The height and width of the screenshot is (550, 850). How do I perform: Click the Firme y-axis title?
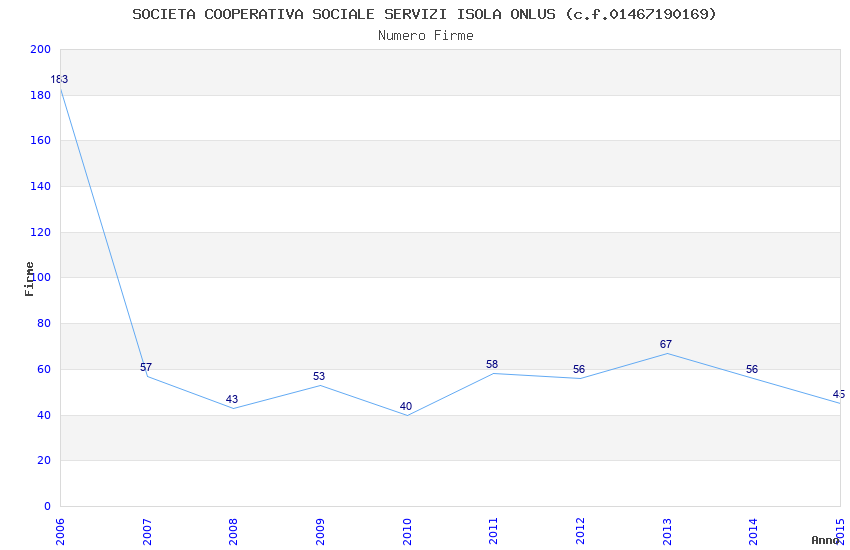pos(29,279)
